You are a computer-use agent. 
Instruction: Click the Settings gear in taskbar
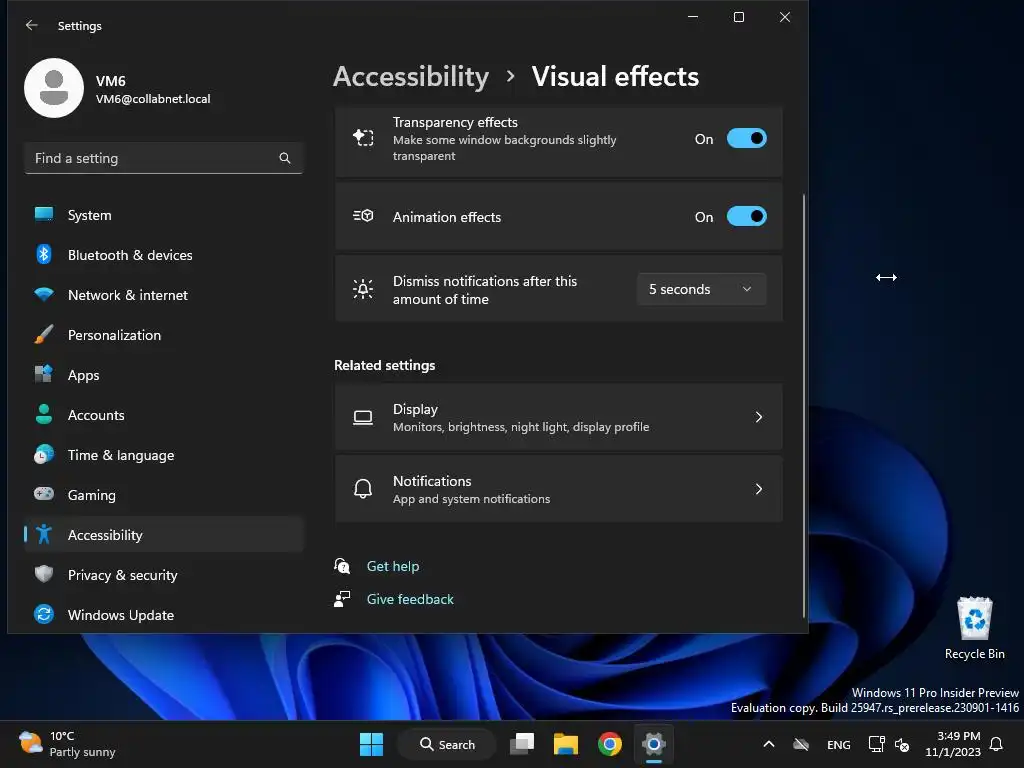pos(654,744)
